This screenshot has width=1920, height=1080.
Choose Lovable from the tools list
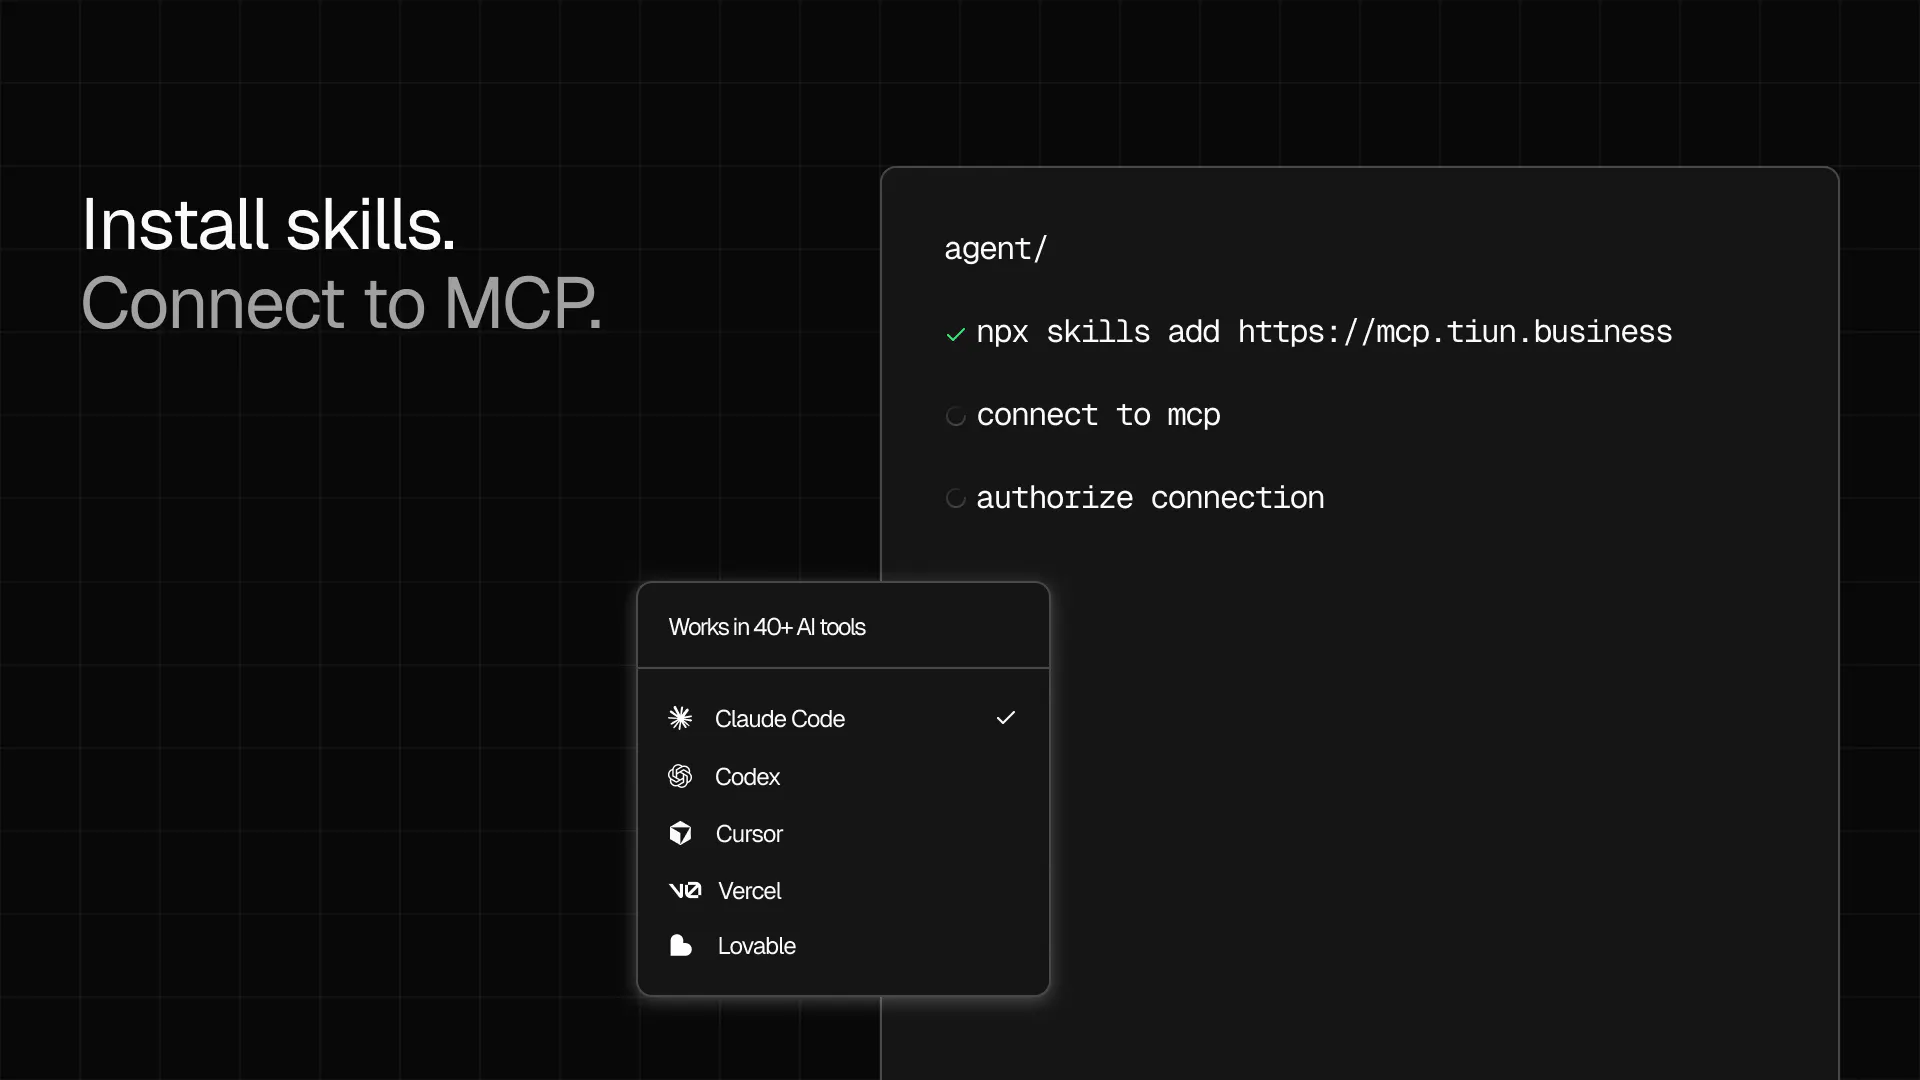[843, 945]
